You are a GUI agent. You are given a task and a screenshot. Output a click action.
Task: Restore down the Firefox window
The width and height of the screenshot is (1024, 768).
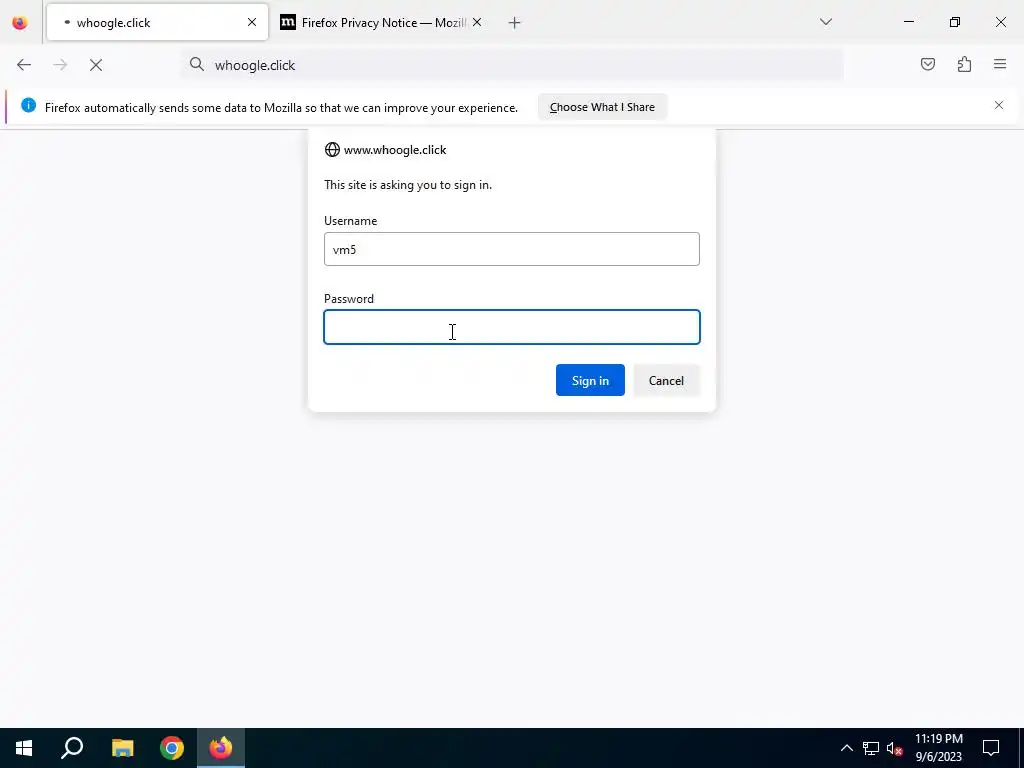pos(955,22)
